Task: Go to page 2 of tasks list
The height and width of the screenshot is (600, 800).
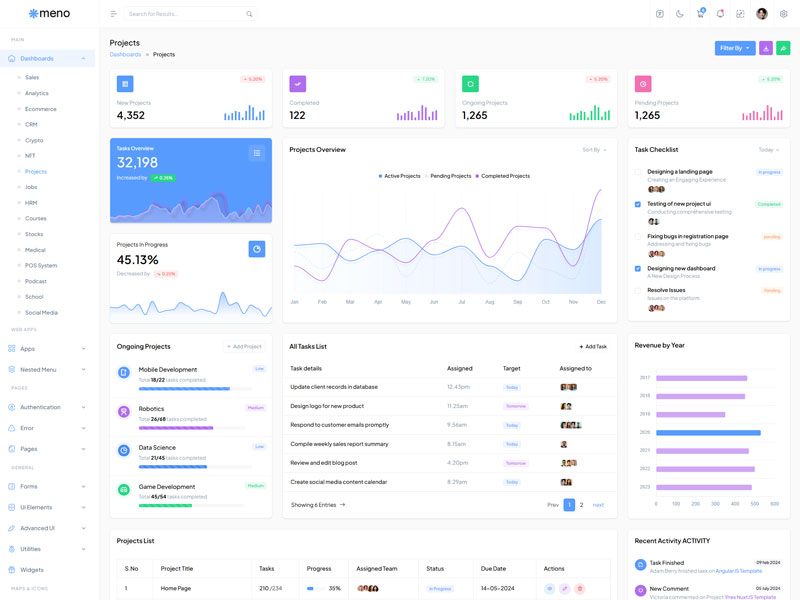Action: point(581,505)
